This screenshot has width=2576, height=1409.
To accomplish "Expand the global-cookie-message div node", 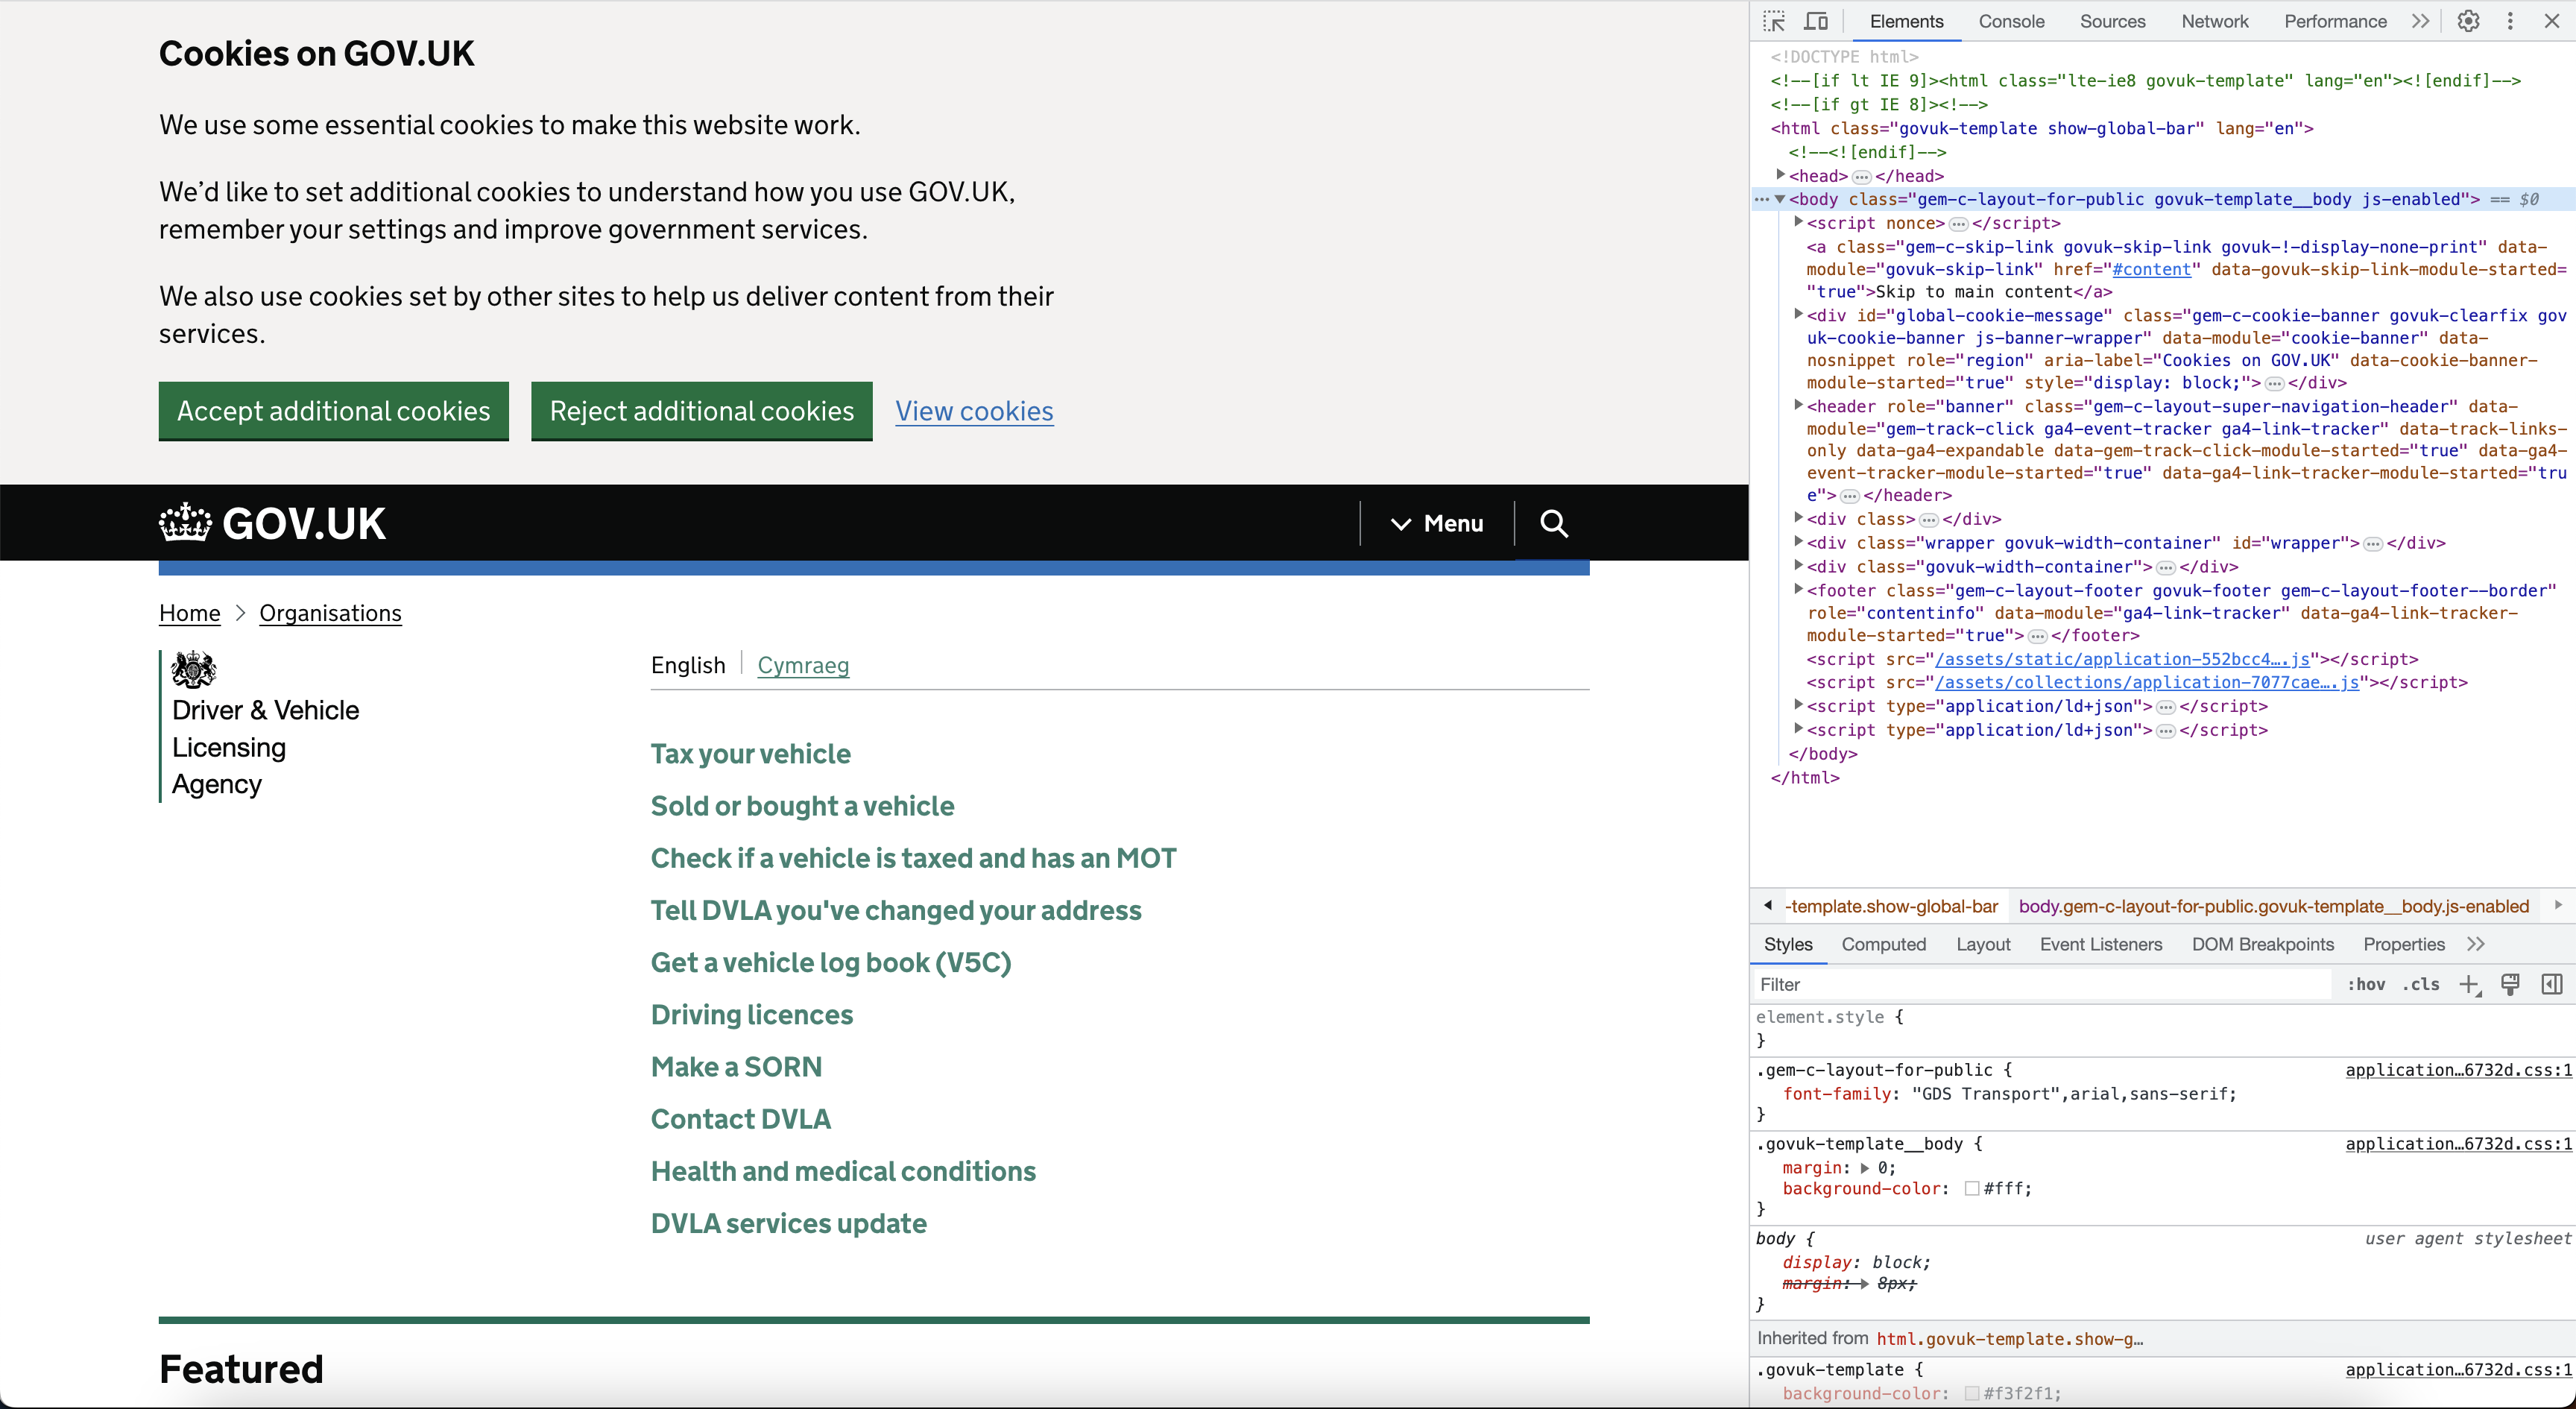I will [1799, 314].
